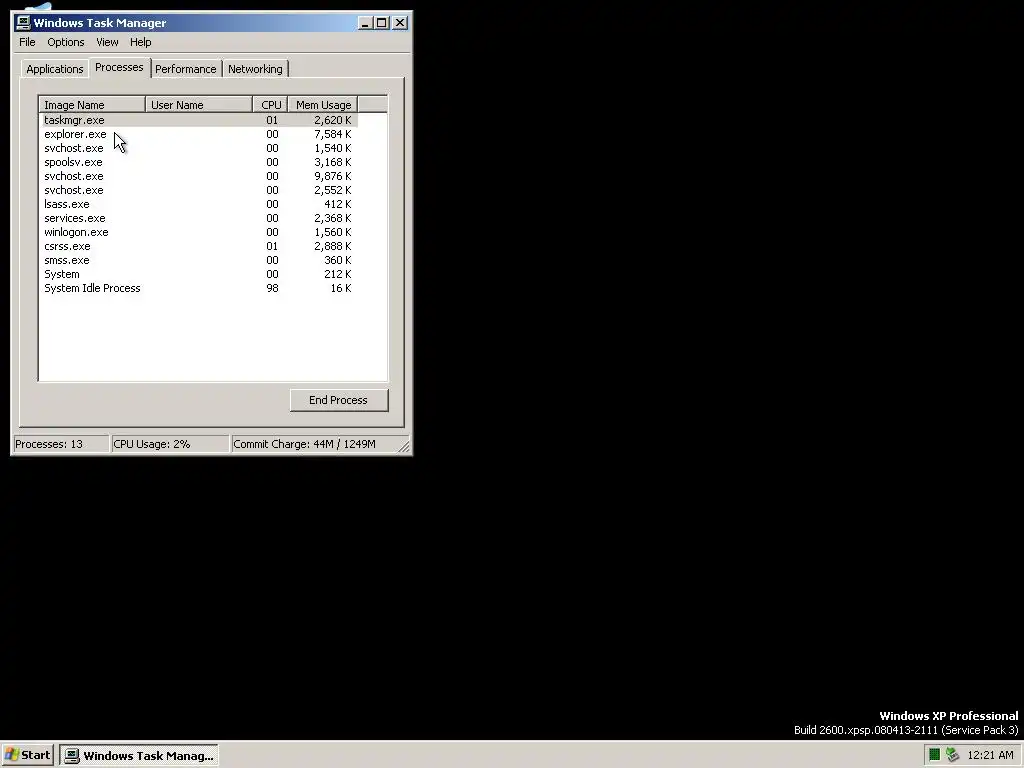Sort by the CPU column header
Screen dimensions: 1024x768
271,104
